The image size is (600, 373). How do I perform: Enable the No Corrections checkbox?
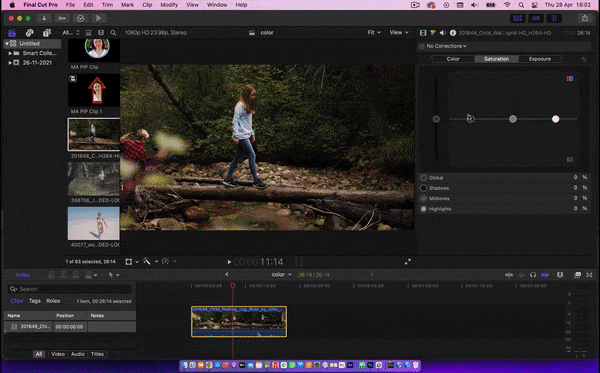coord(422,46)
